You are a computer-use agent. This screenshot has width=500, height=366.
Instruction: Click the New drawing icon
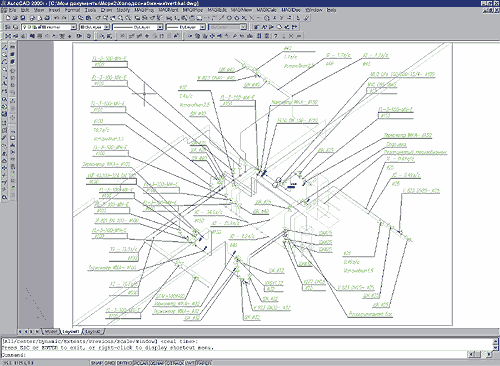(8, 18)
